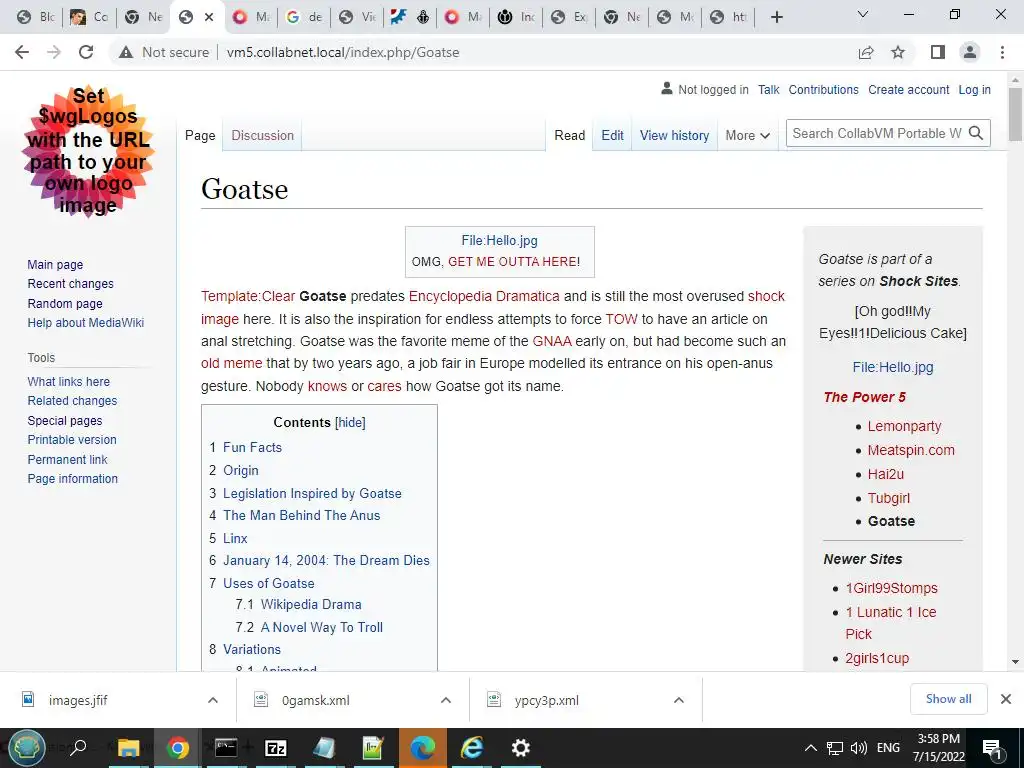Reload the page with refresh icon
Image resolution: width=1024 pixels, height=768 pixels.
coord(86,52)
